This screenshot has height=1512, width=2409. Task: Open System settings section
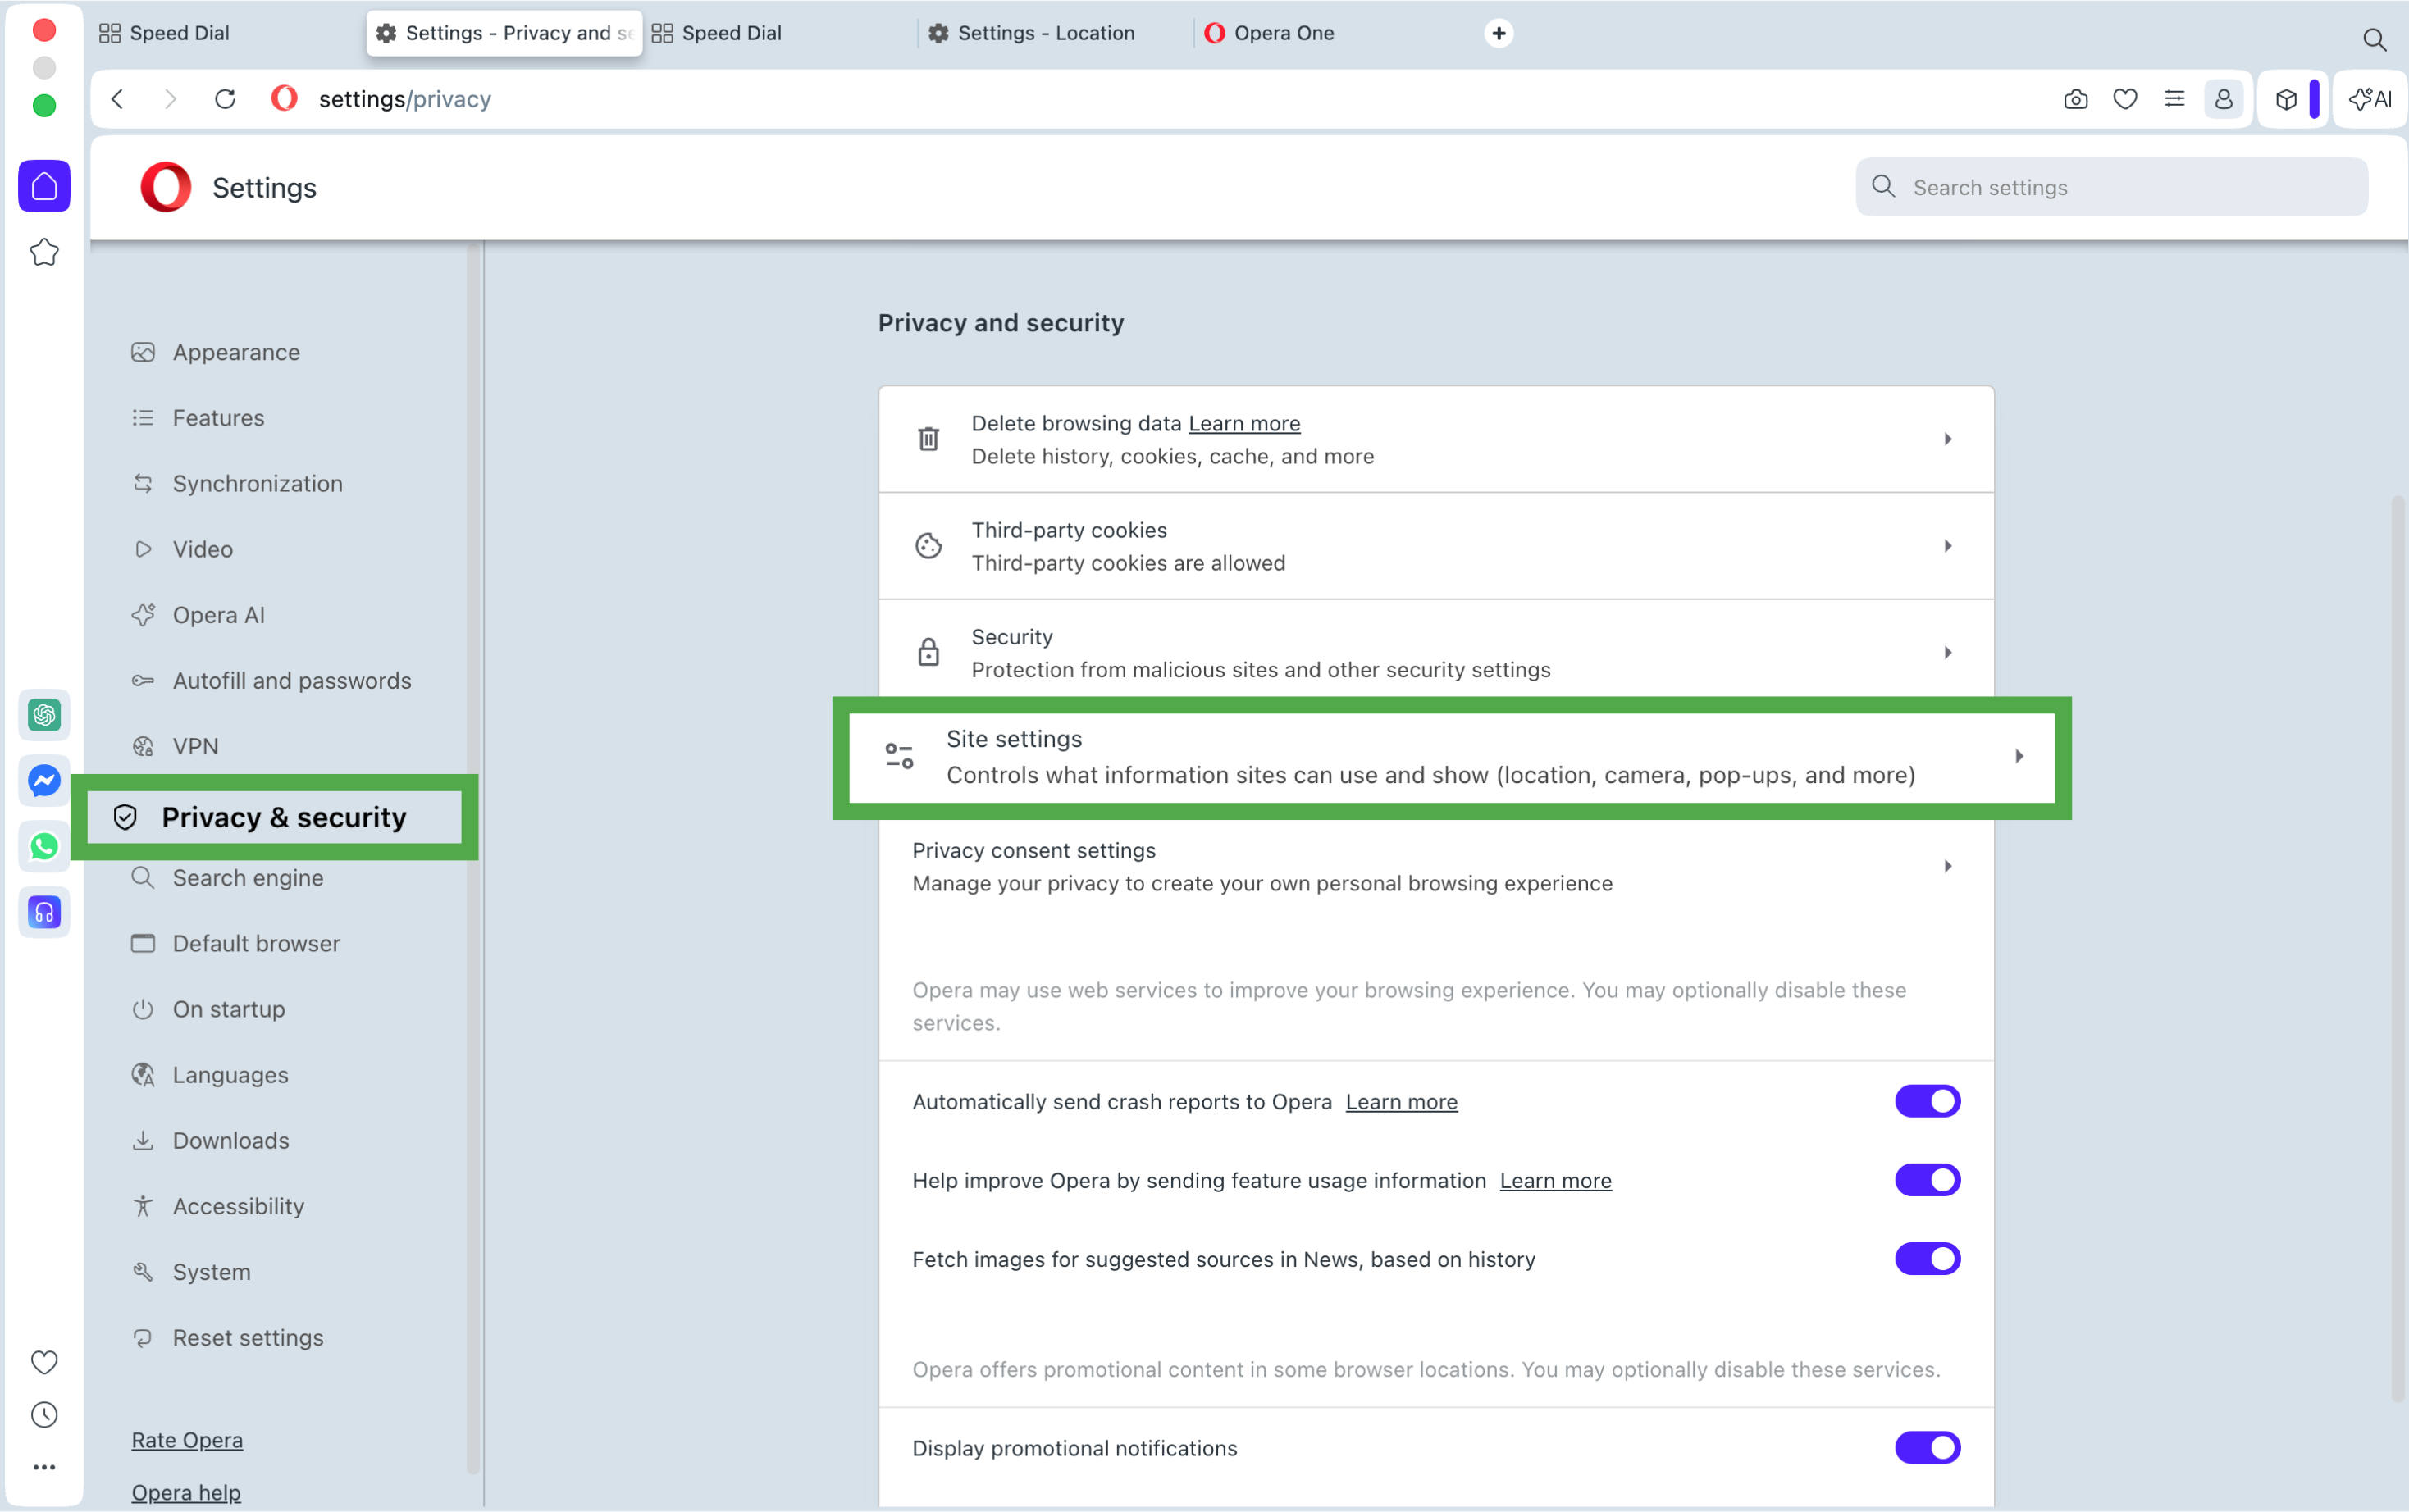click(x=191, y=1272)
